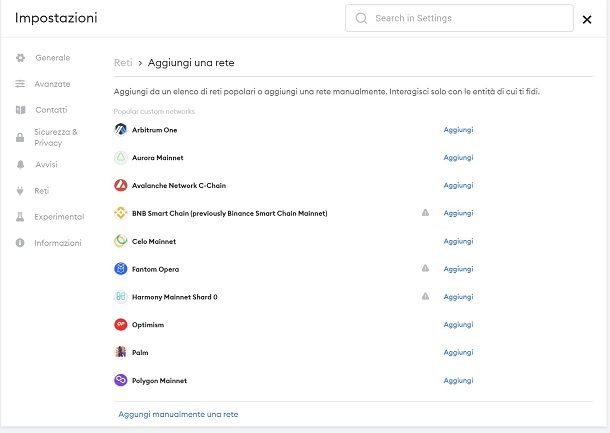Open the Informazioni settings tab

(x=58, y=243)
